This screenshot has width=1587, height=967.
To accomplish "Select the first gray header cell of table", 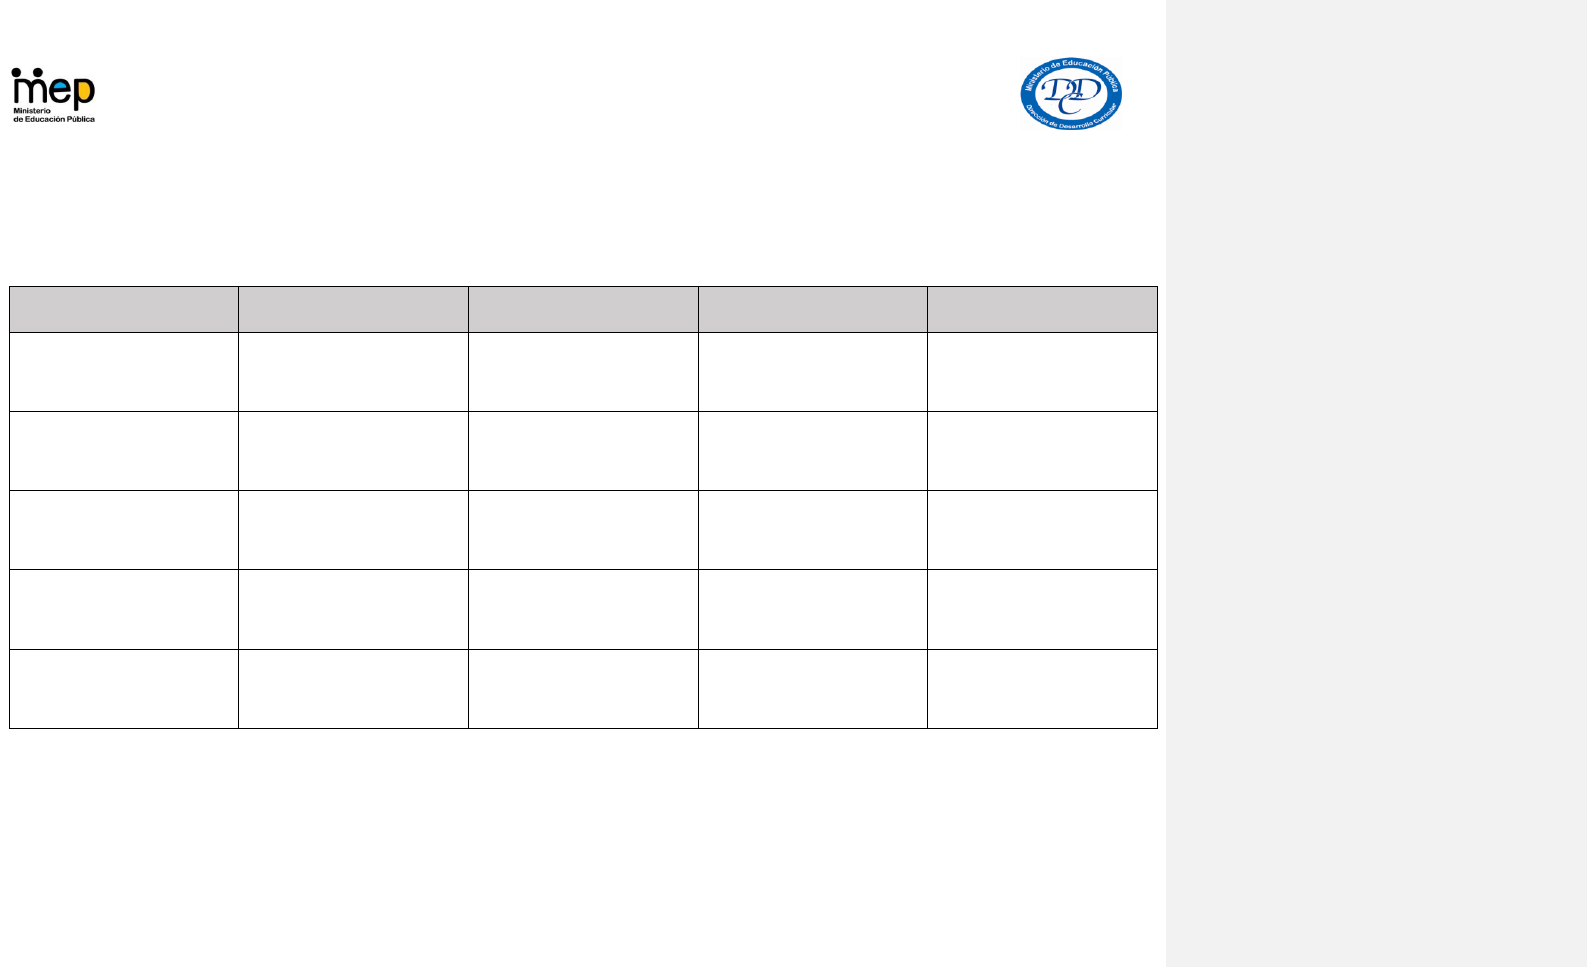I will click(124, 309).
